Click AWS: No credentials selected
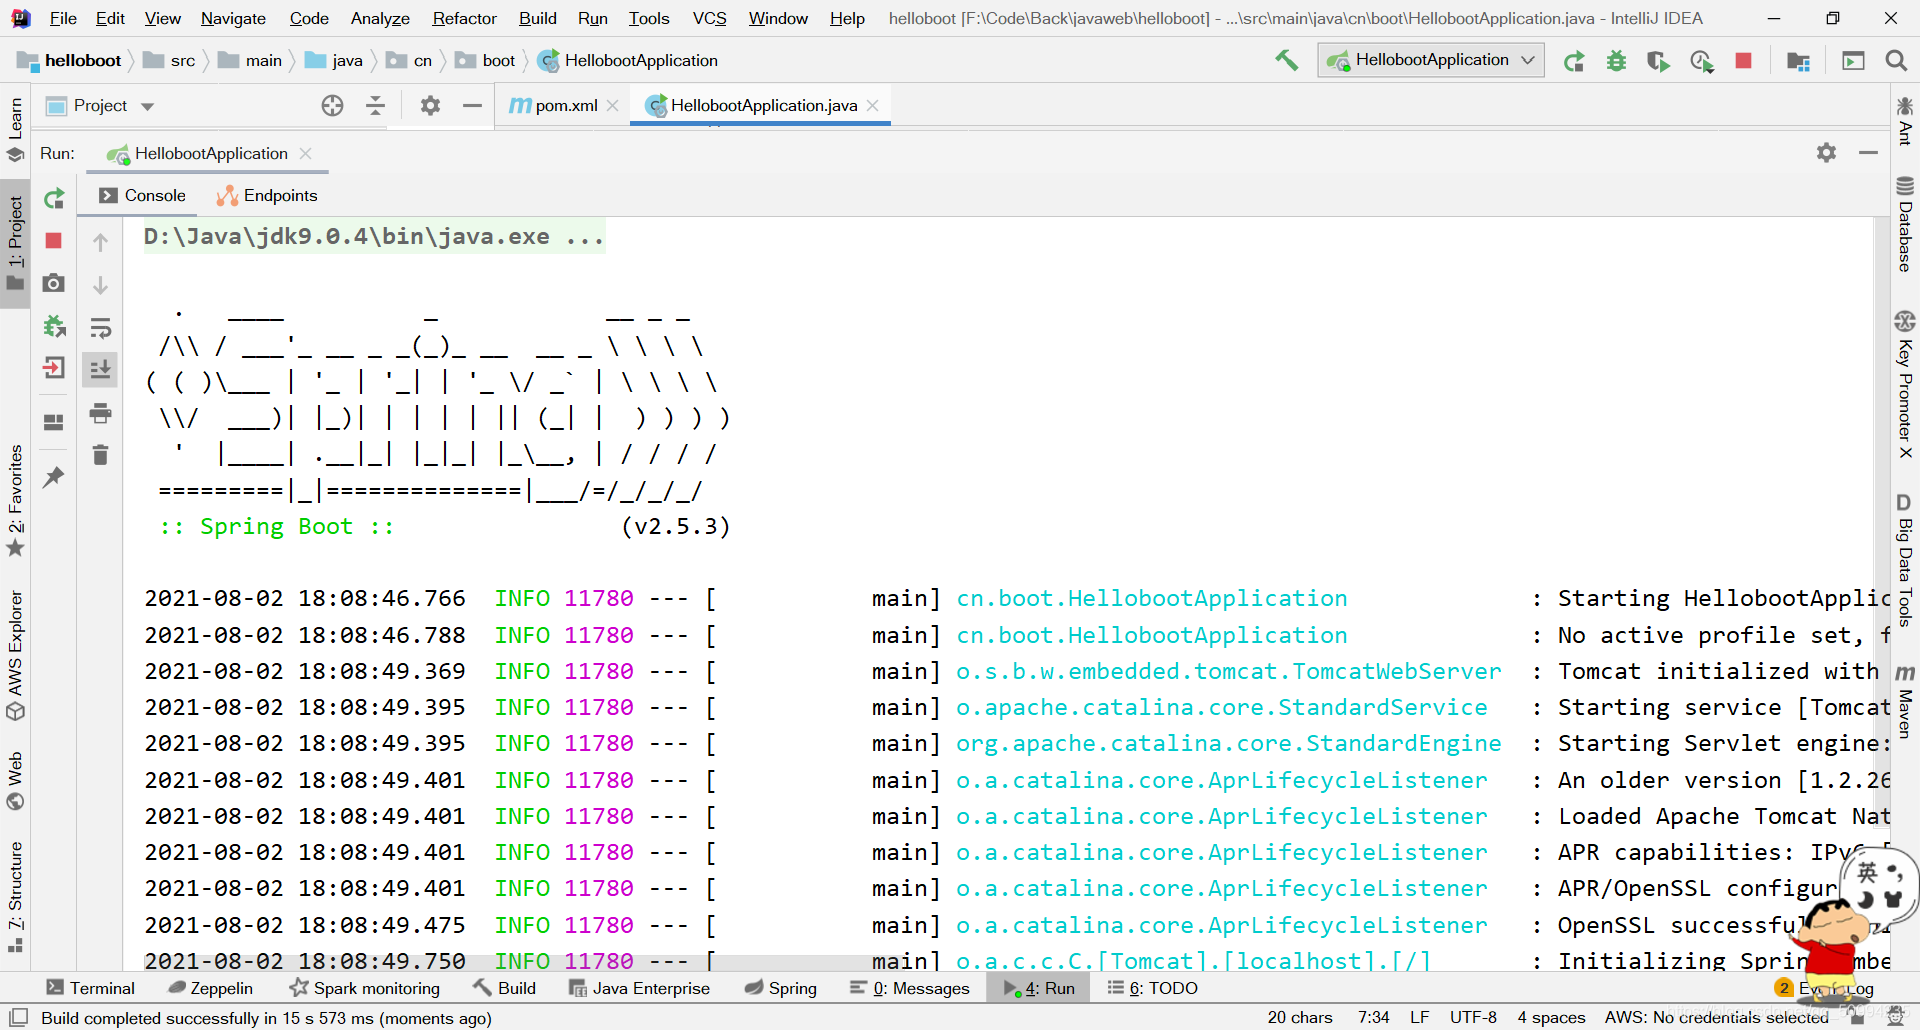1920x1030 pixels. coord(1716,1017)
